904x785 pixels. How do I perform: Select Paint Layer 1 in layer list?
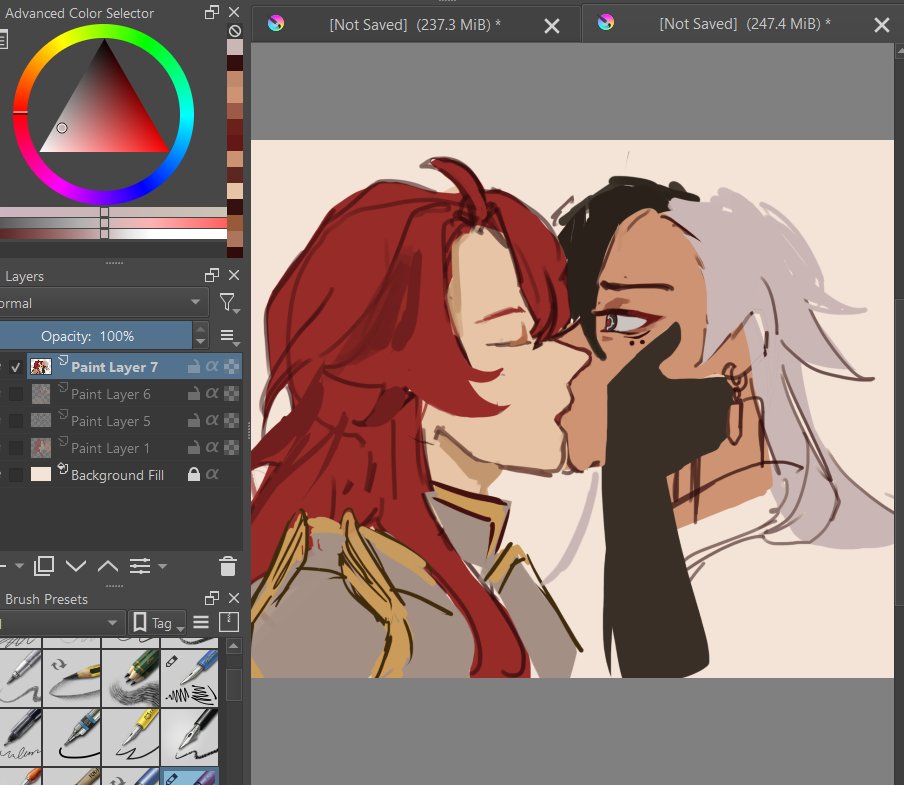(x=111, y=448)
